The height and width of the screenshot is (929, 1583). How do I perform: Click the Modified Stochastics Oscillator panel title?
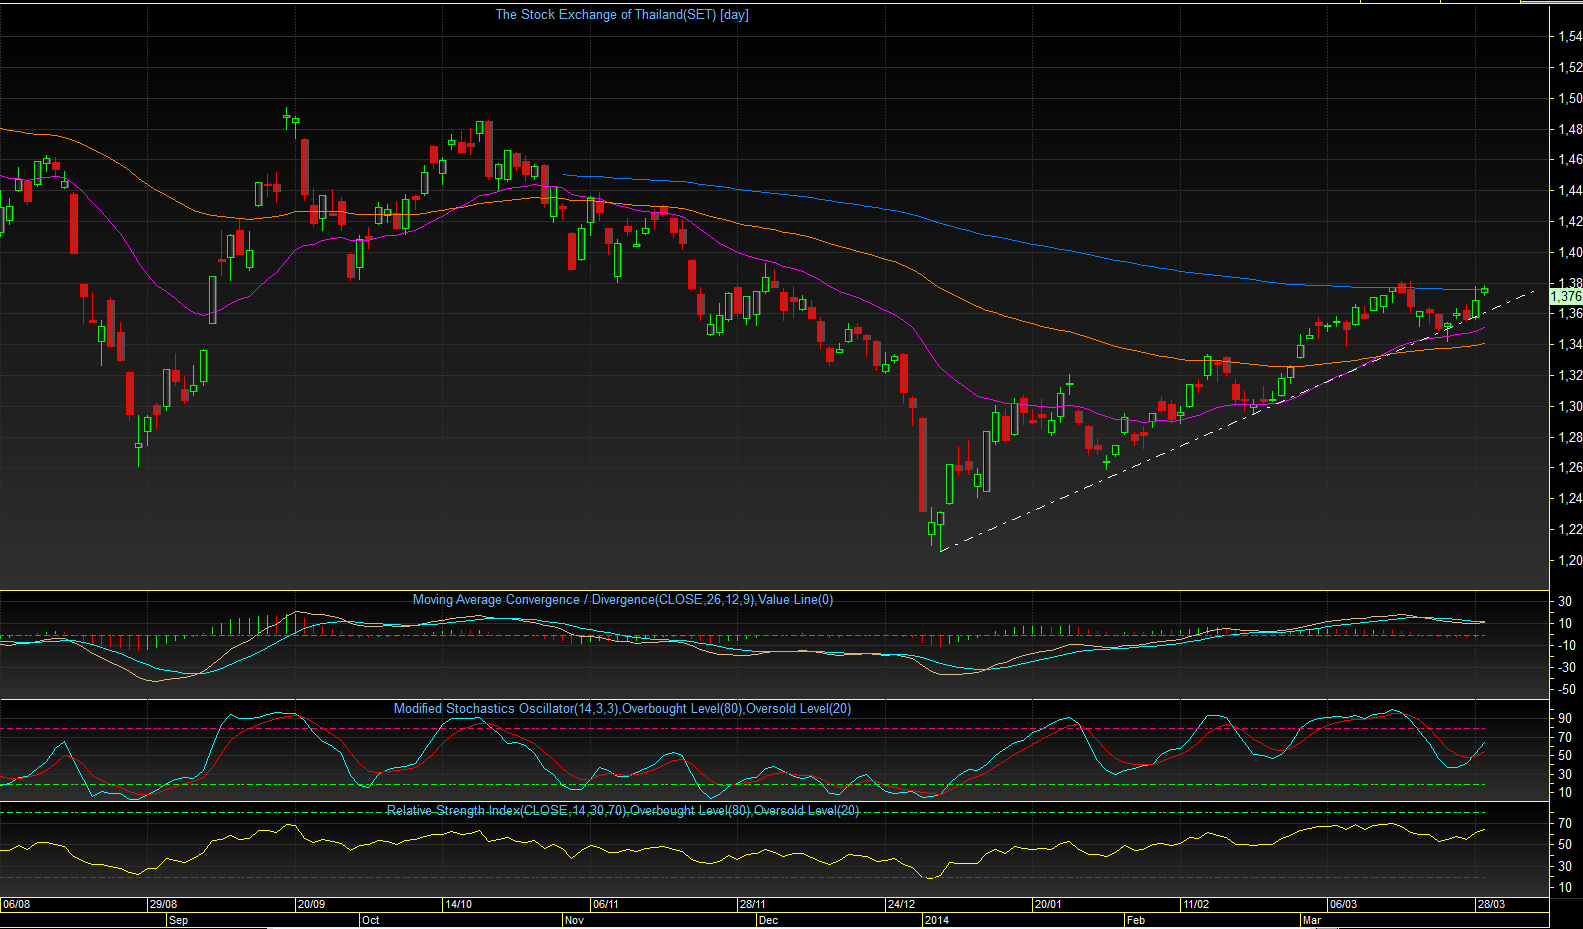tap(622, 709)
